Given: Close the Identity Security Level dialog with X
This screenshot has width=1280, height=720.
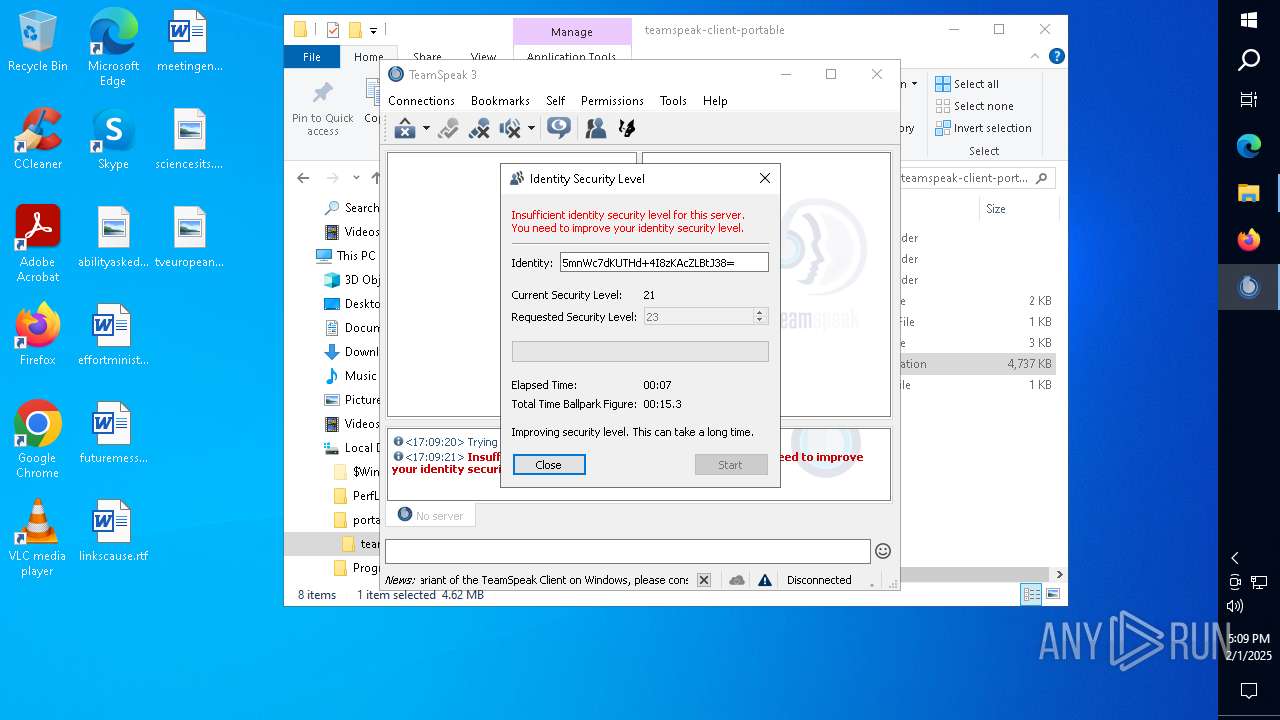Looking at the screenshot, I should [765, 178].
